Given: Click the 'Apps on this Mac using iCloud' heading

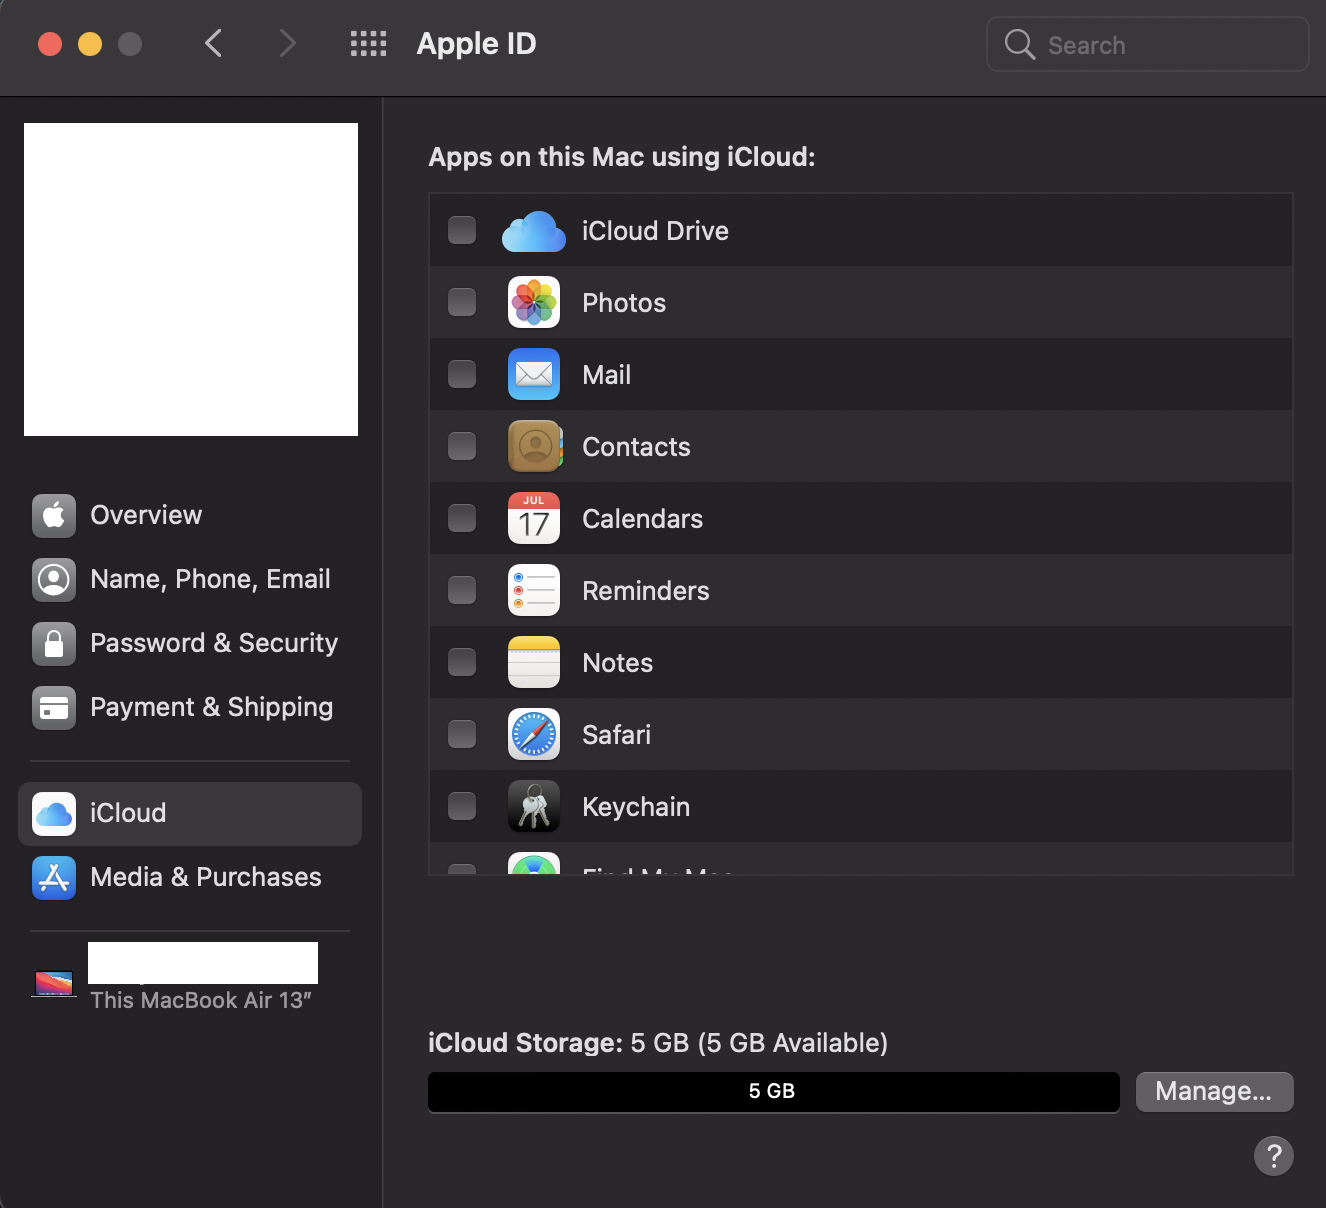Looking at the screenshot, I should (x=622, y=157).
